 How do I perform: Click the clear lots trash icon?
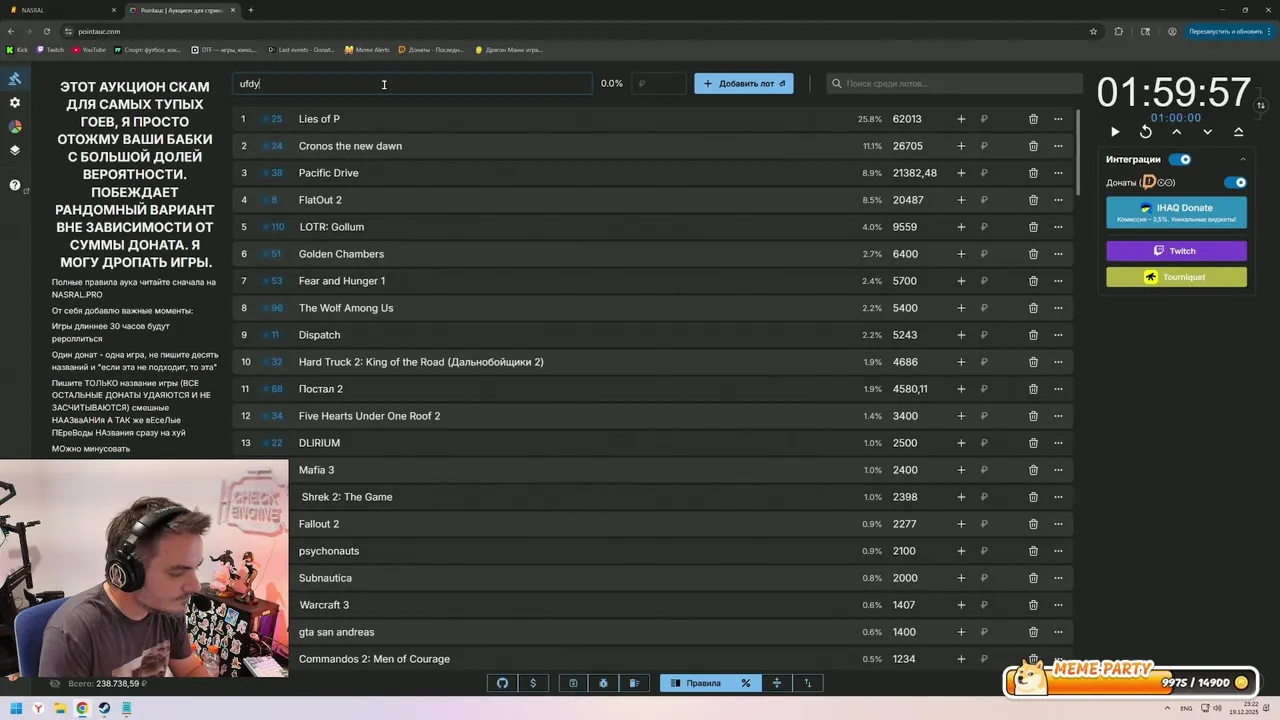(634, 683)
